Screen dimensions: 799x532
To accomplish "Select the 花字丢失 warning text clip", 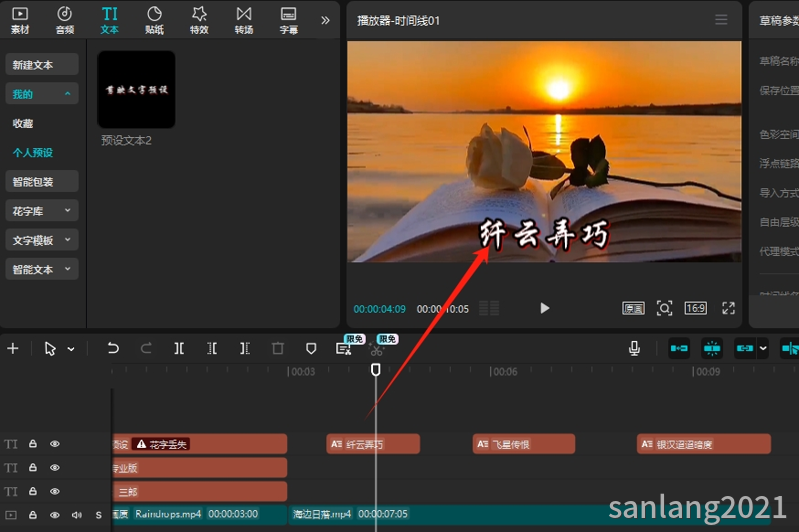I will click(x=199, y=444).
